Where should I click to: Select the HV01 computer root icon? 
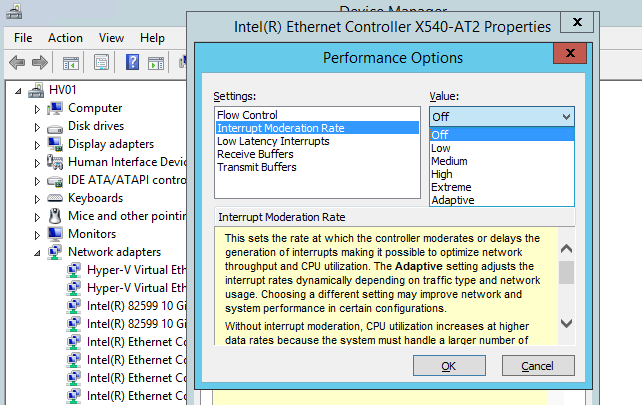pyautogui.click(x=36, y=90)
